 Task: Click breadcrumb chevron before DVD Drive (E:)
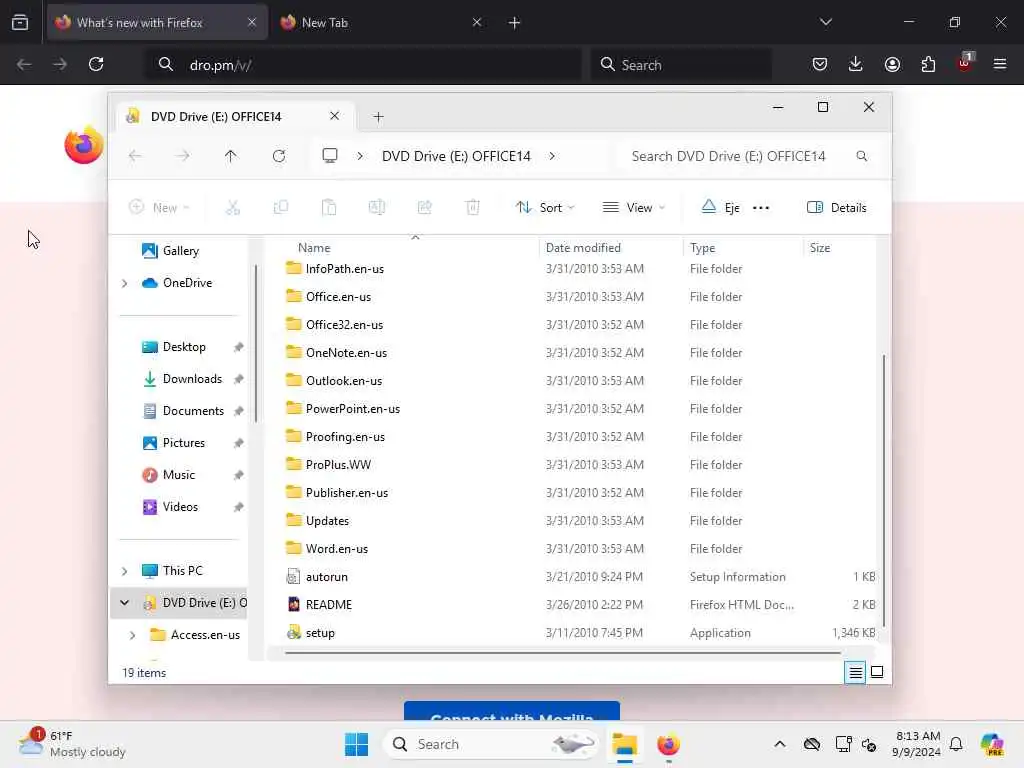click(x=360, y=156)
